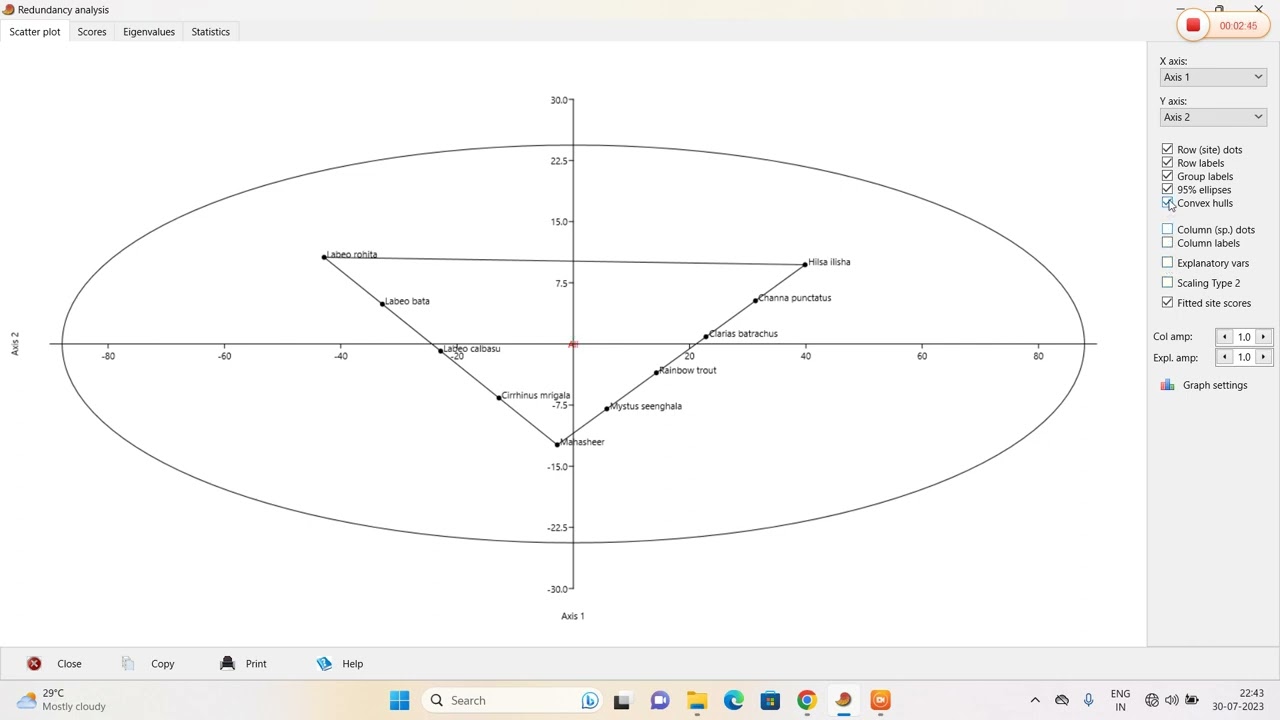The height and width of the screenshot is (720, 1280).
Task: Toggle Convex hulls checkbox
Action: tap(1167, 203)
